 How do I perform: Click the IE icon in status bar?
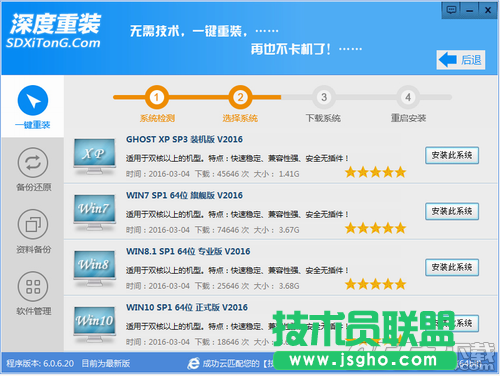pos(193,363)
